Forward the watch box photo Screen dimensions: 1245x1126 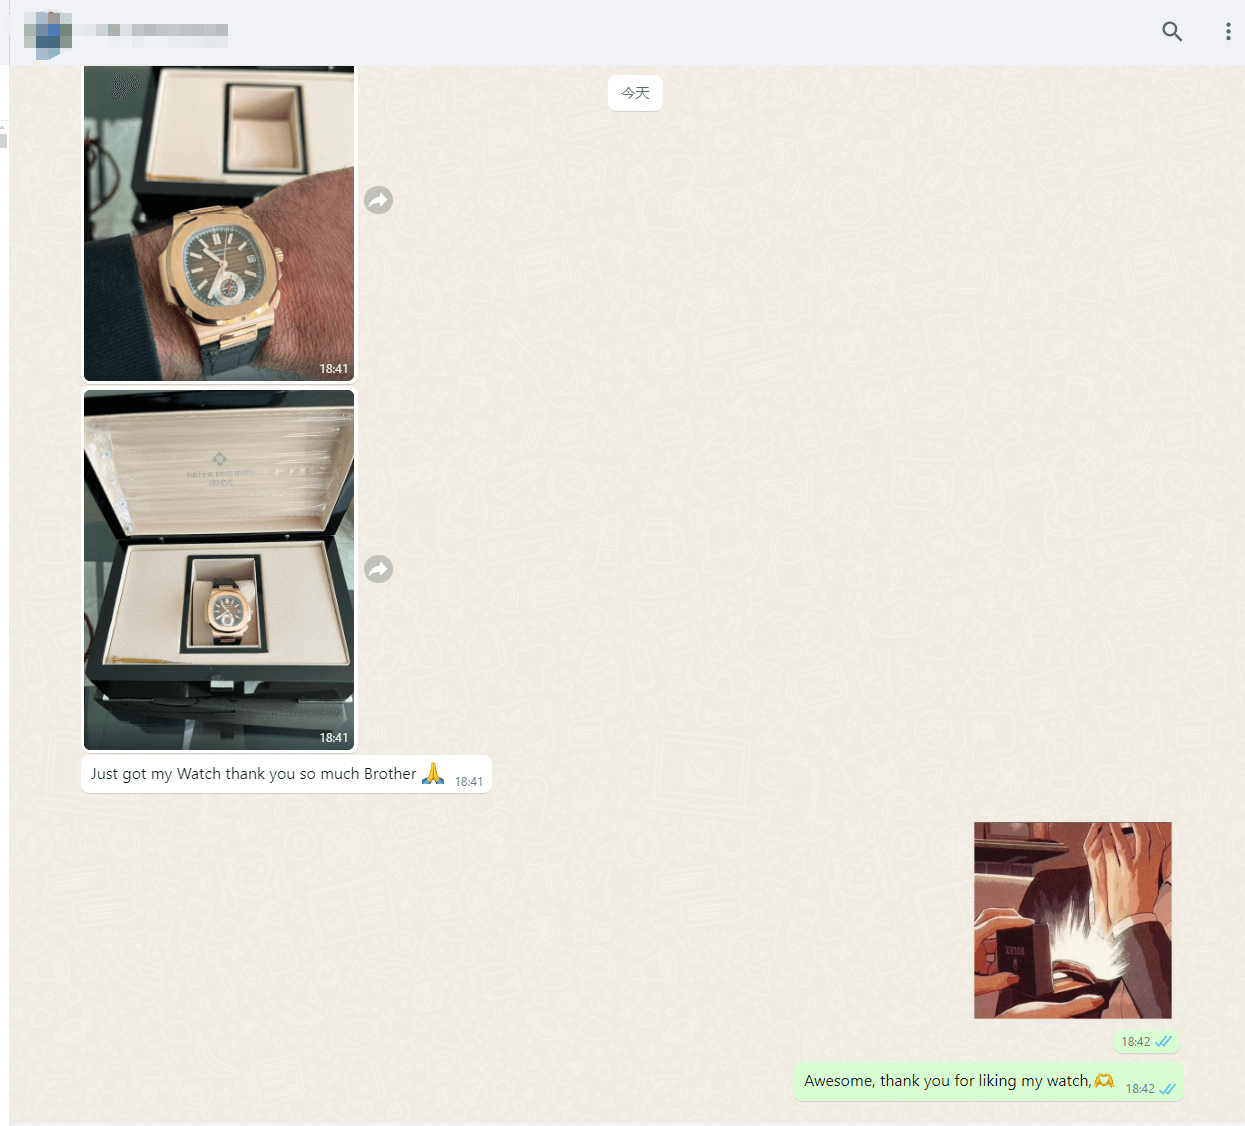[x=378, y=569]
